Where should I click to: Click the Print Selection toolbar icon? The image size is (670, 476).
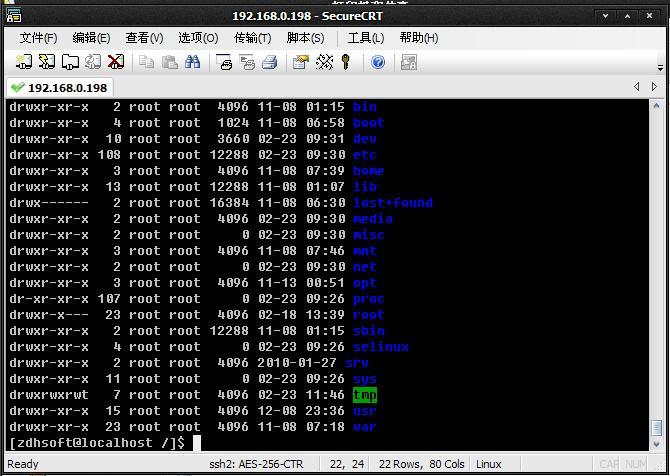tap(247, 62)
